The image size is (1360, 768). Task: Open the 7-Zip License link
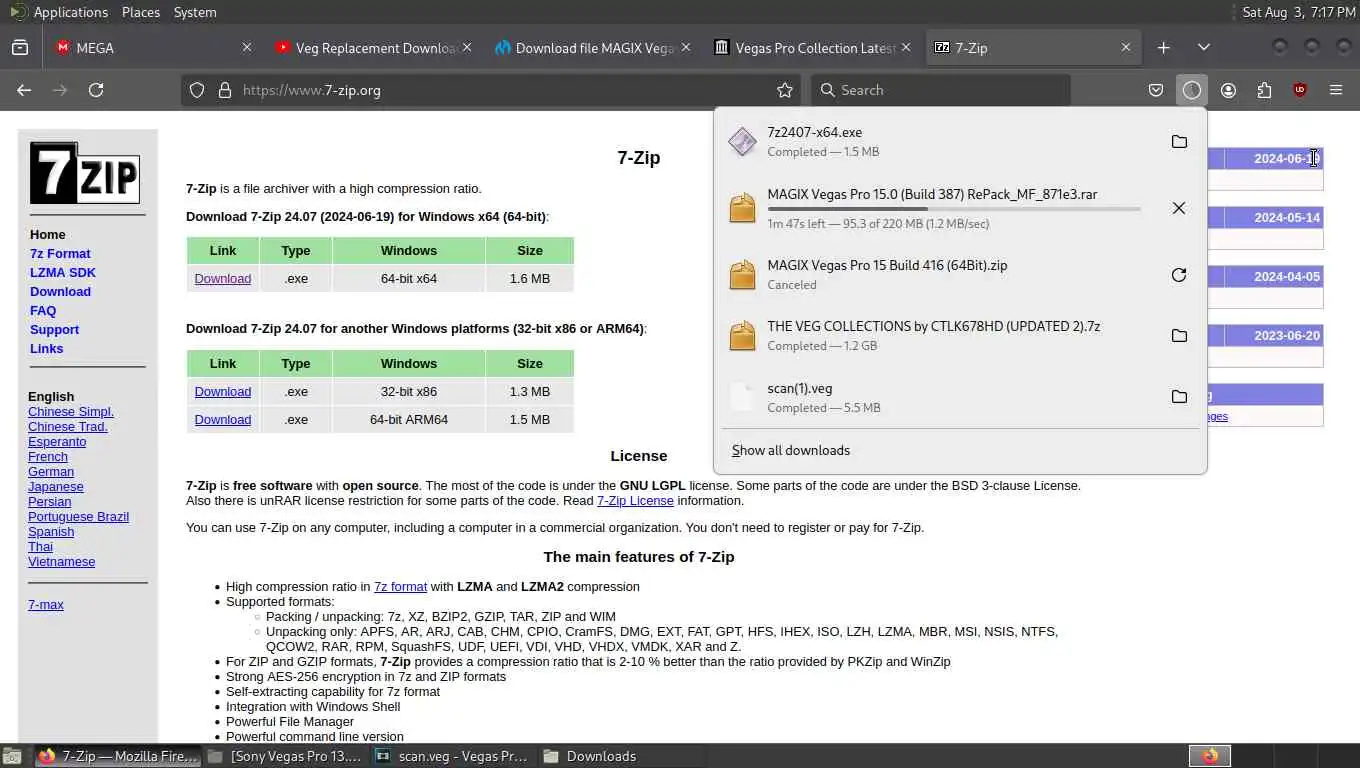tap(635, 500)
